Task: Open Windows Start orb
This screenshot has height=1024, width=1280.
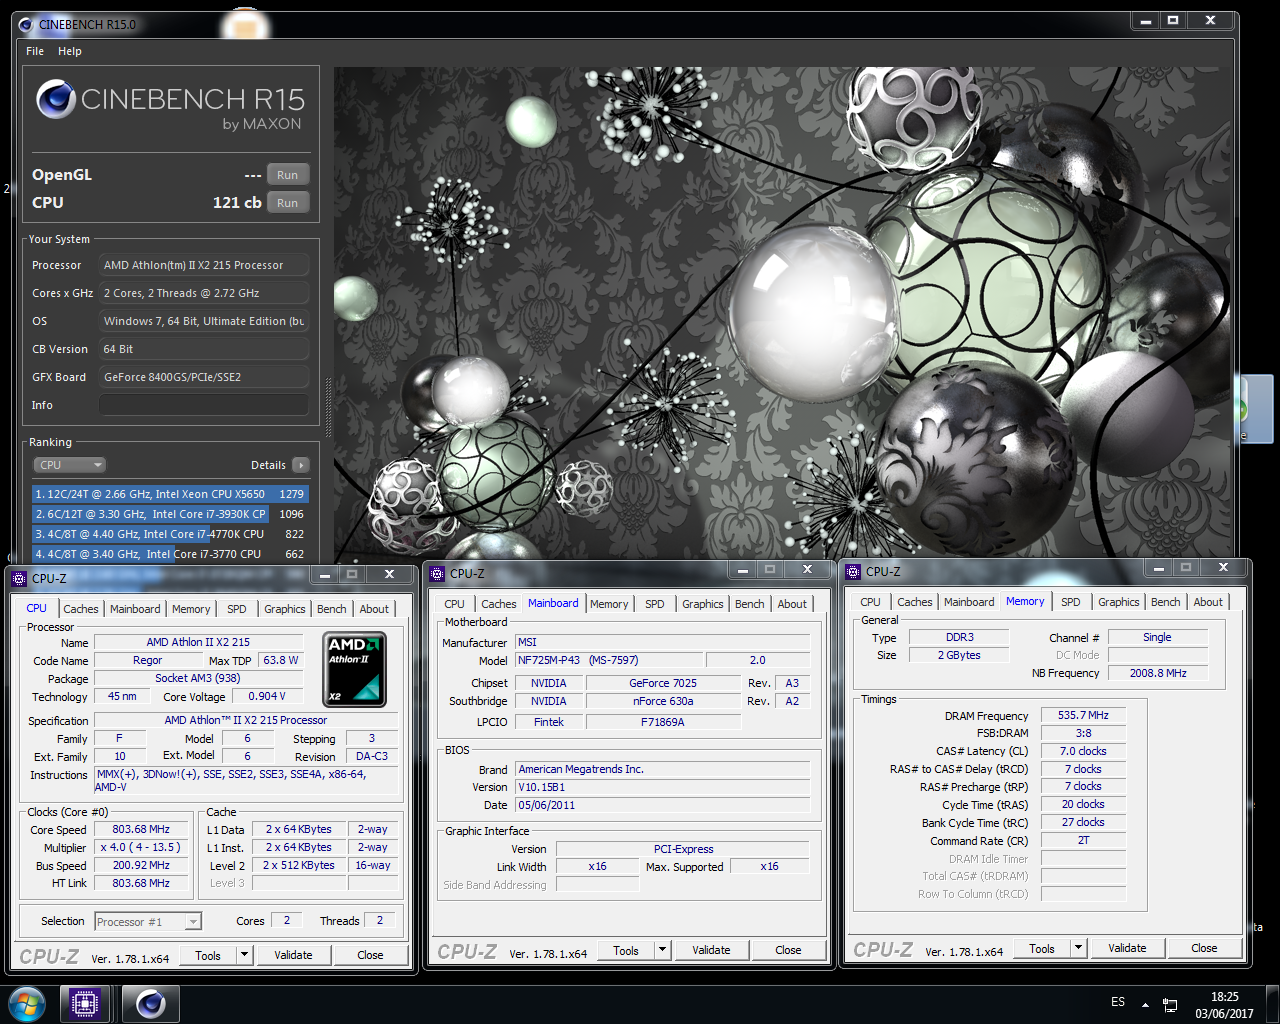Action: pyautogui.click(x=26, y=1003)
